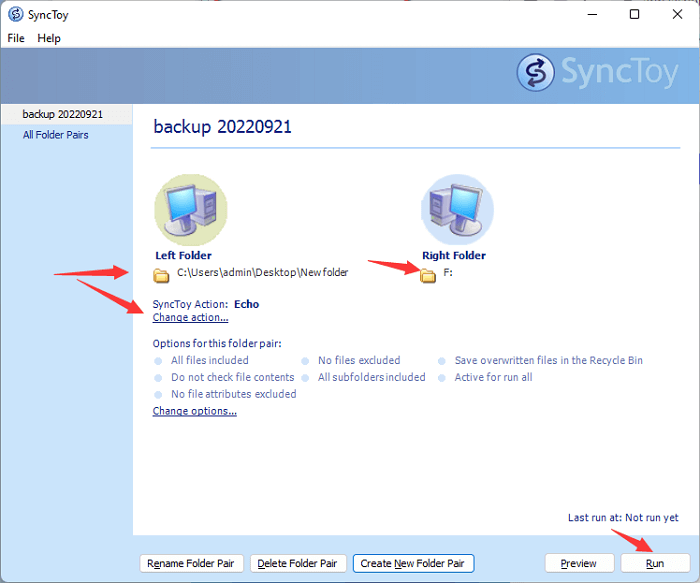Click the left folder path folder icon

(161, 275)
